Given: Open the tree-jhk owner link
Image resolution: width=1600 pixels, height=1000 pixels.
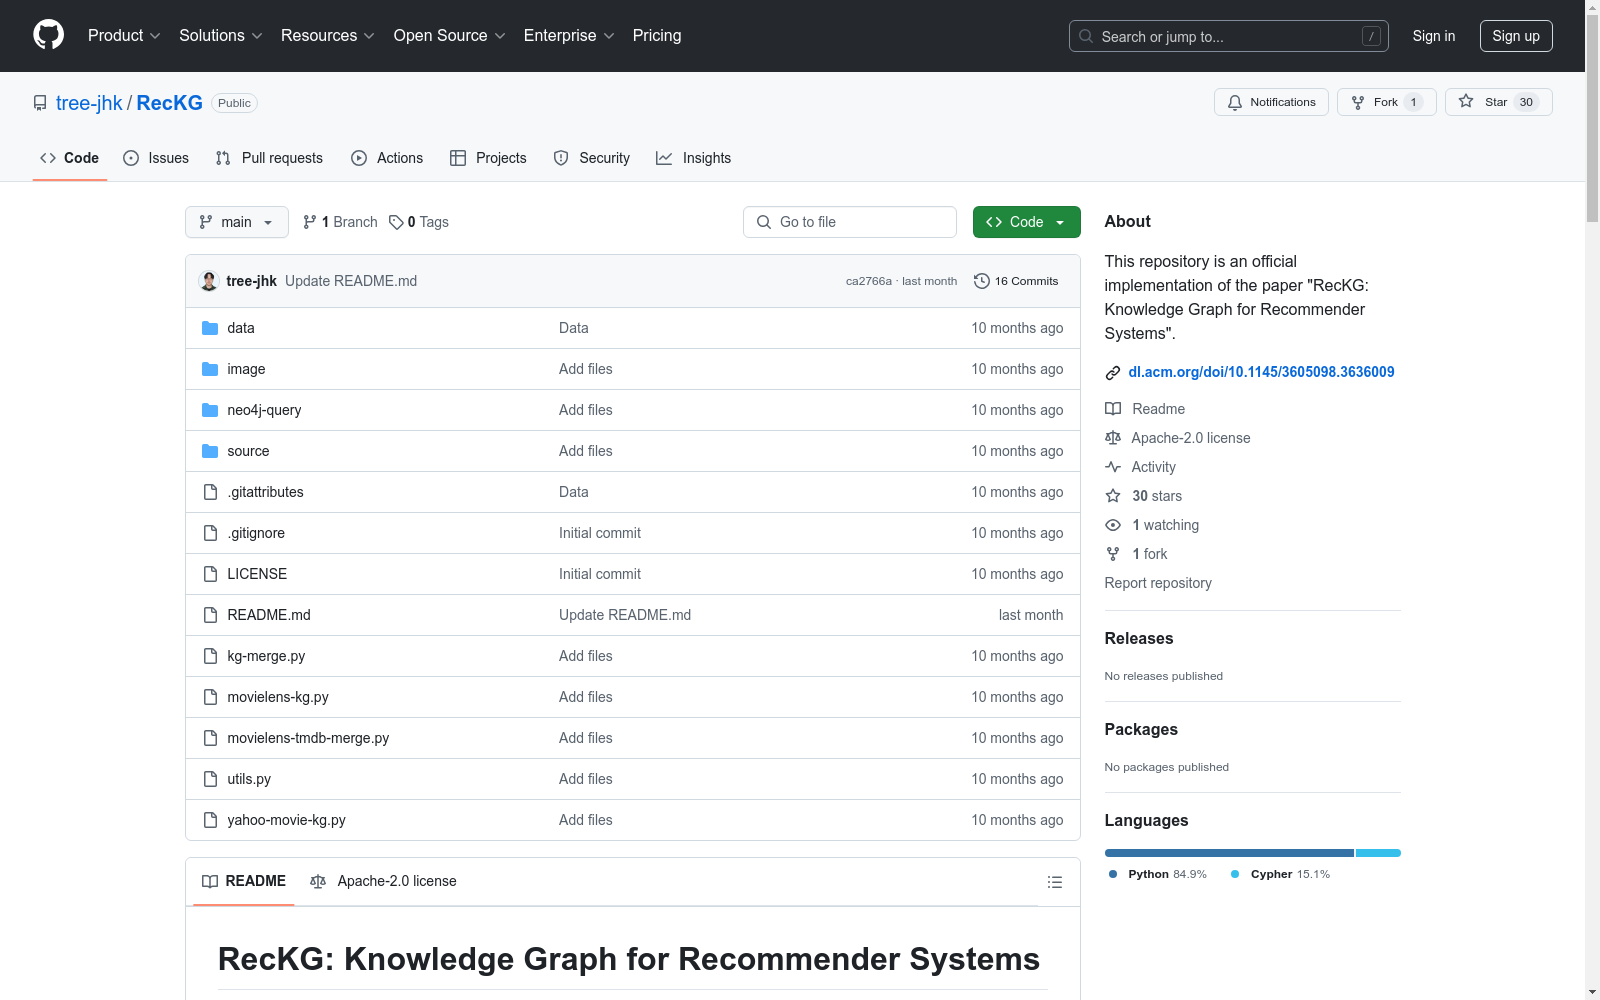Looking at the screenshot, I should [89, 103].
